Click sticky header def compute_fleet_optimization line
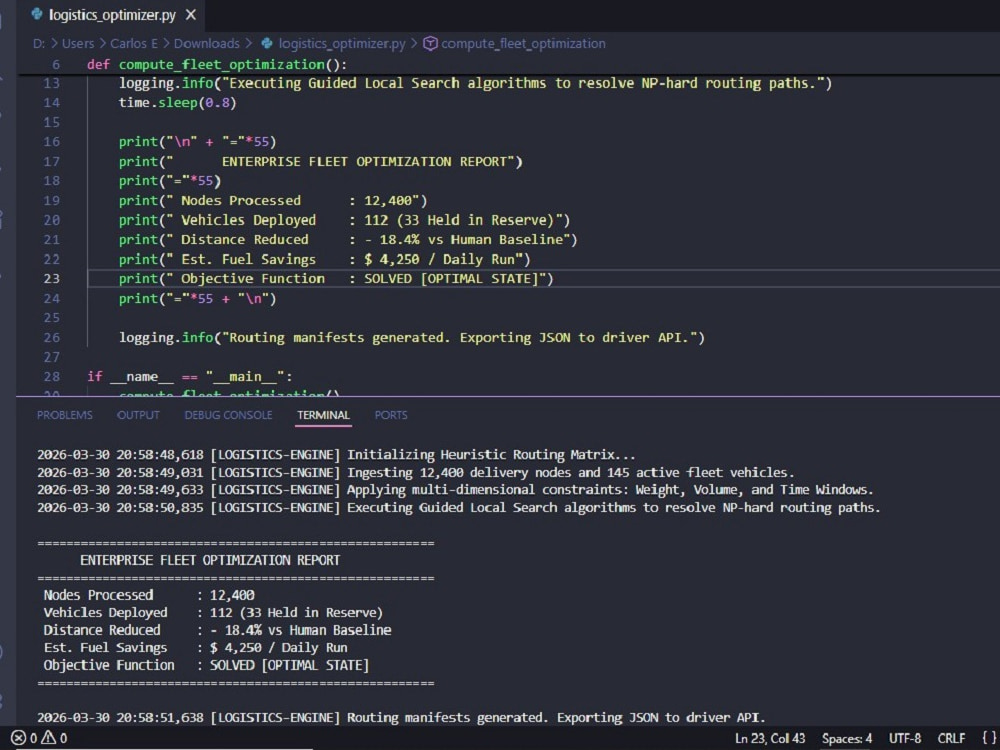Viewport: 1000px width, 750px height. [217, 64]
